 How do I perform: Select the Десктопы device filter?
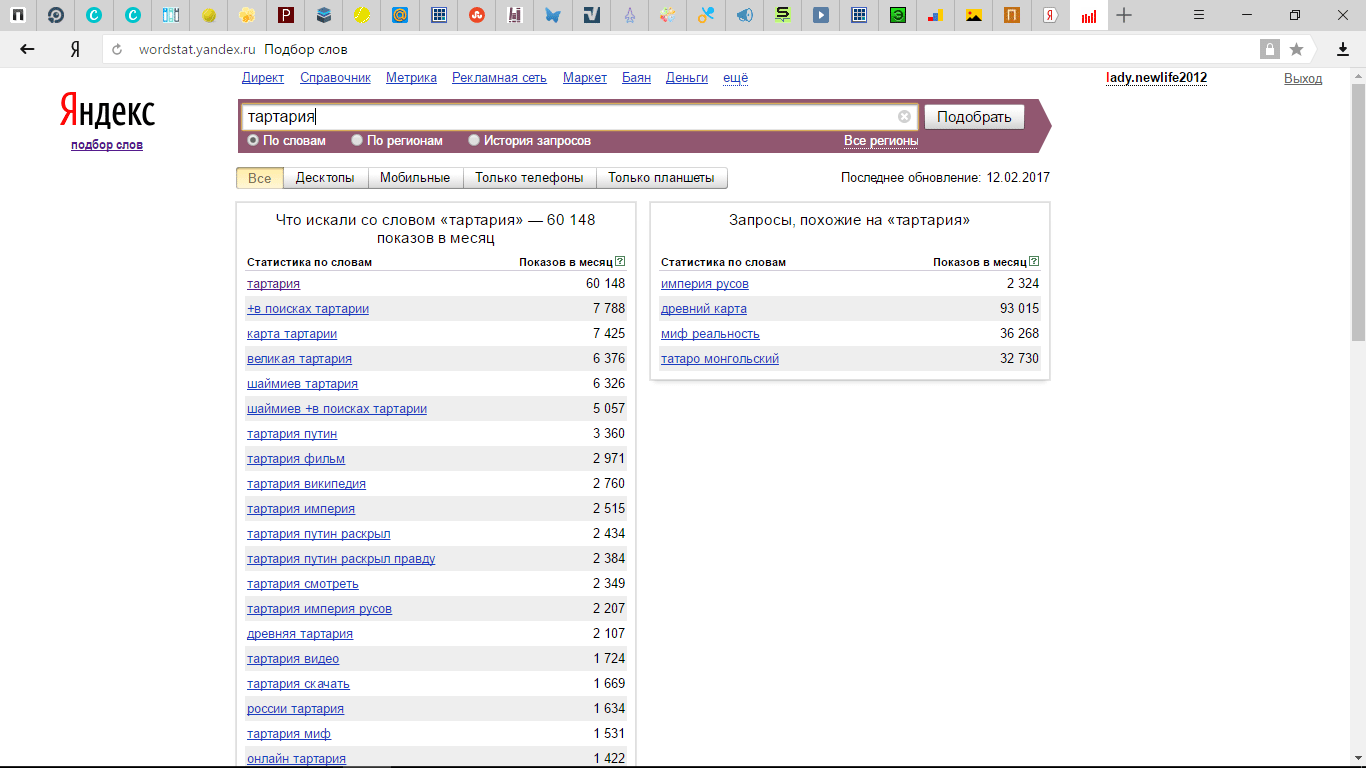[325, 178]
